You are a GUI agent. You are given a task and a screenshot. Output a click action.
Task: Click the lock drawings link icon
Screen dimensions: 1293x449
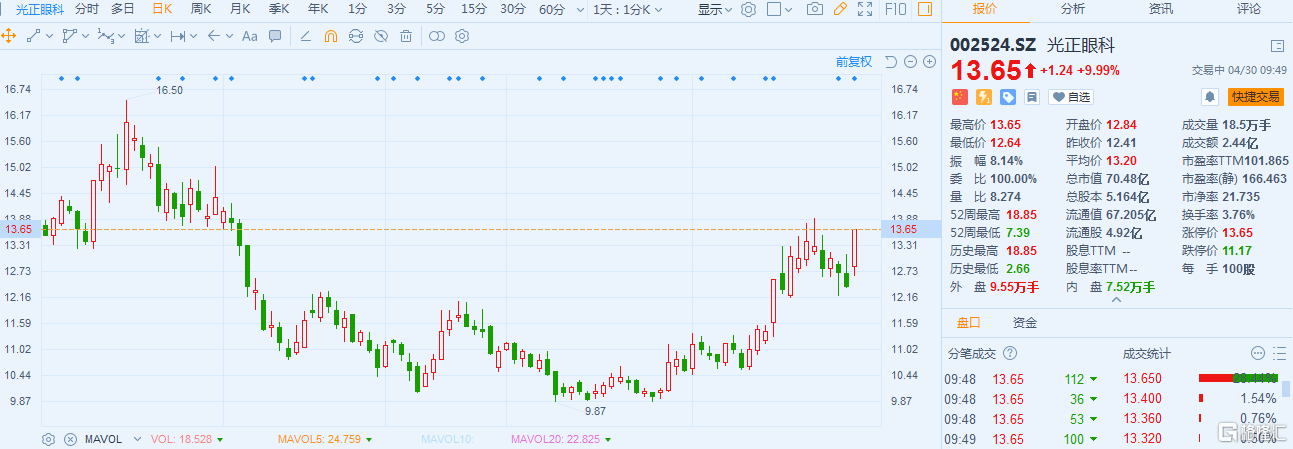point(355,36)
